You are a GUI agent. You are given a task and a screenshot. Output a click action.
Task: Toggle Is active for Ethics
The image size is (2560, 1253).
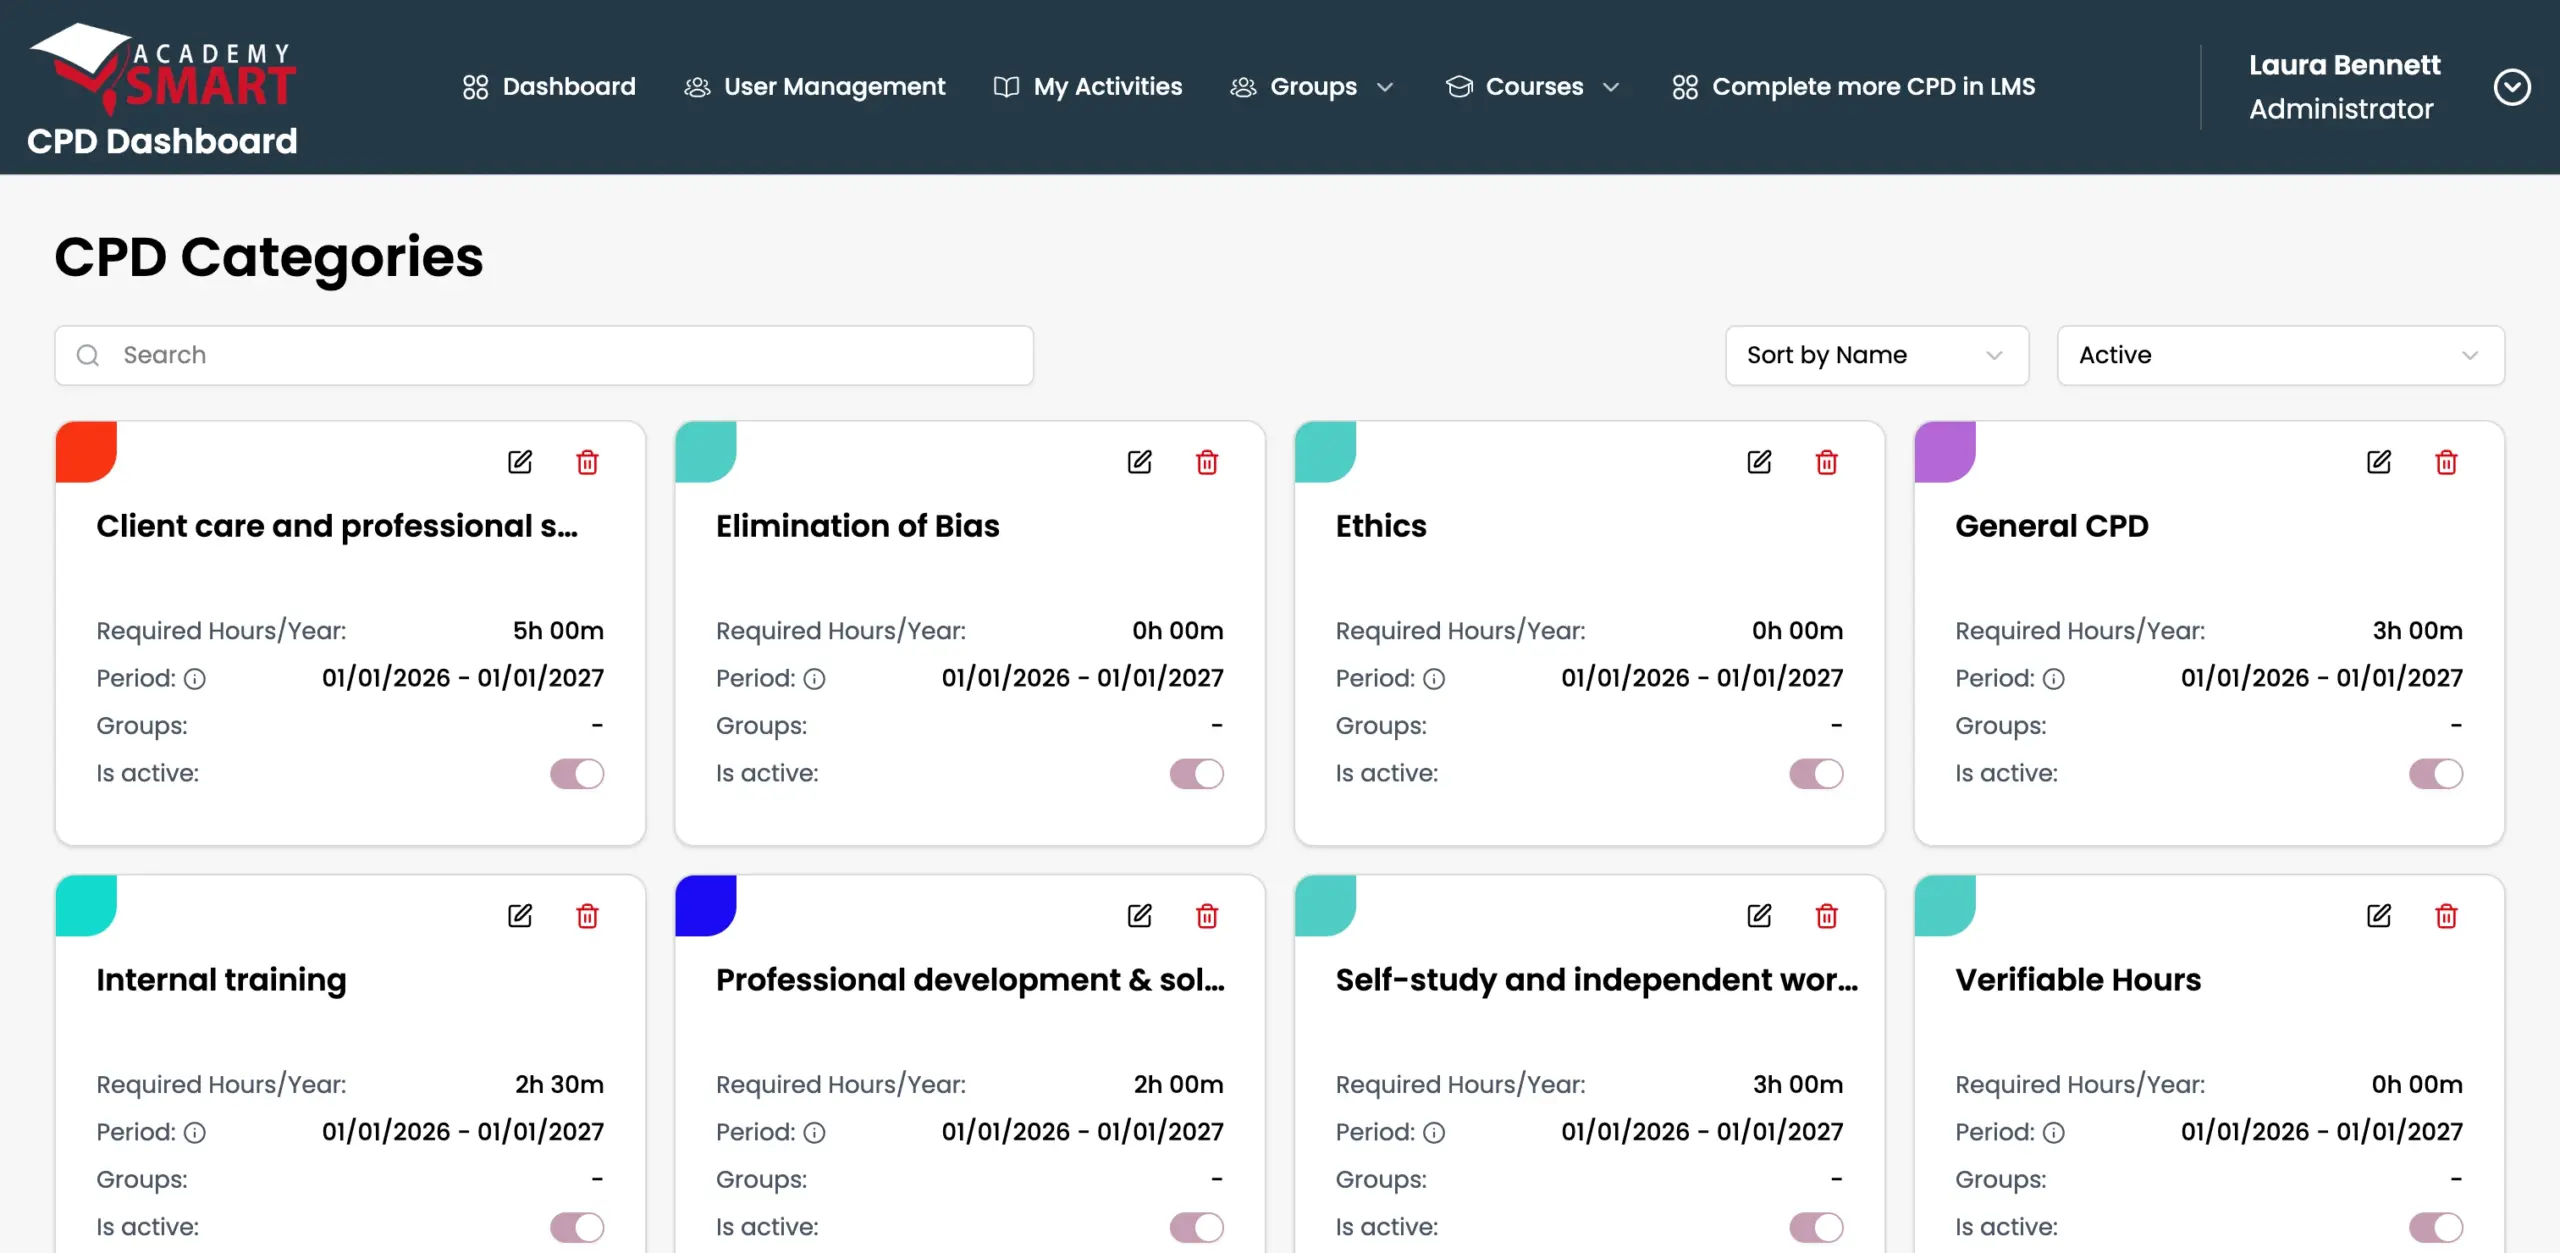(x=1817, y=774)
